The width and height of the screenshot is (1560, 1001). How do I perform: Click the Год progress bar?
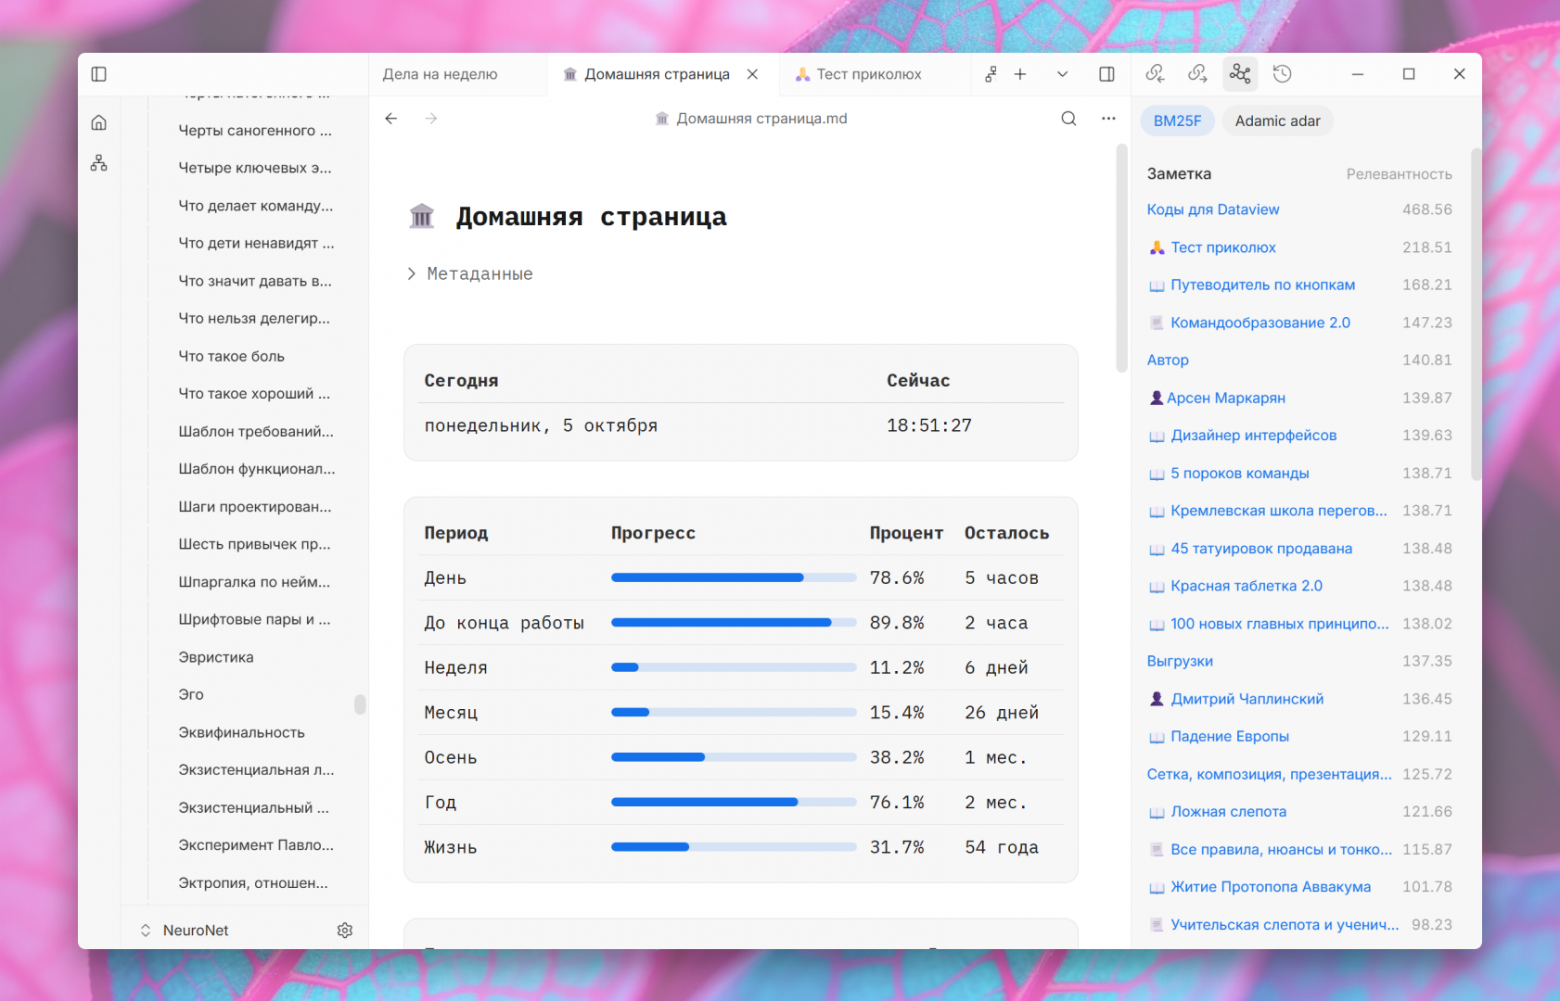(x=734, y=802)
